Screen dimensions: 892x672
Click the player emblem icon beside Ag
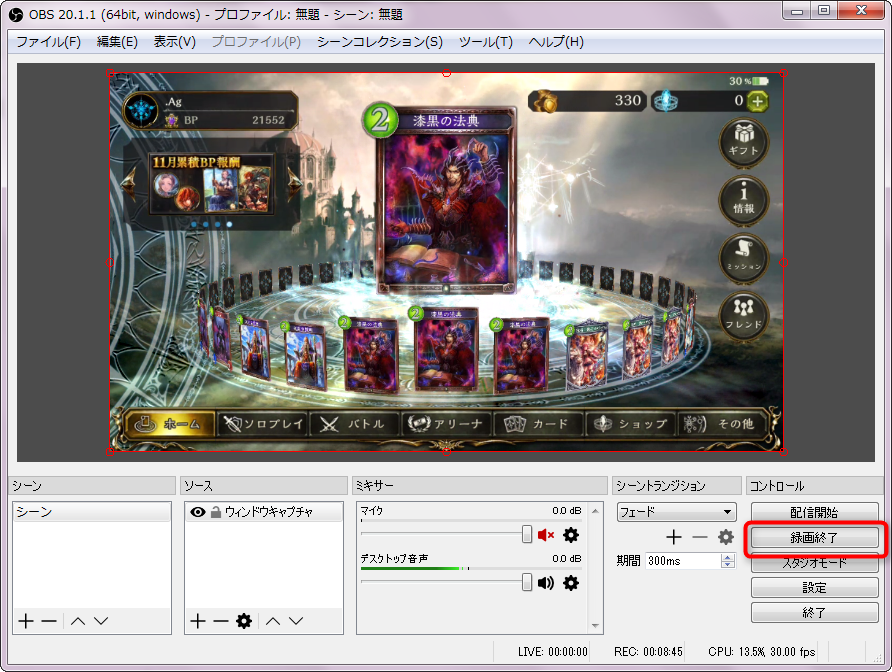141,110
